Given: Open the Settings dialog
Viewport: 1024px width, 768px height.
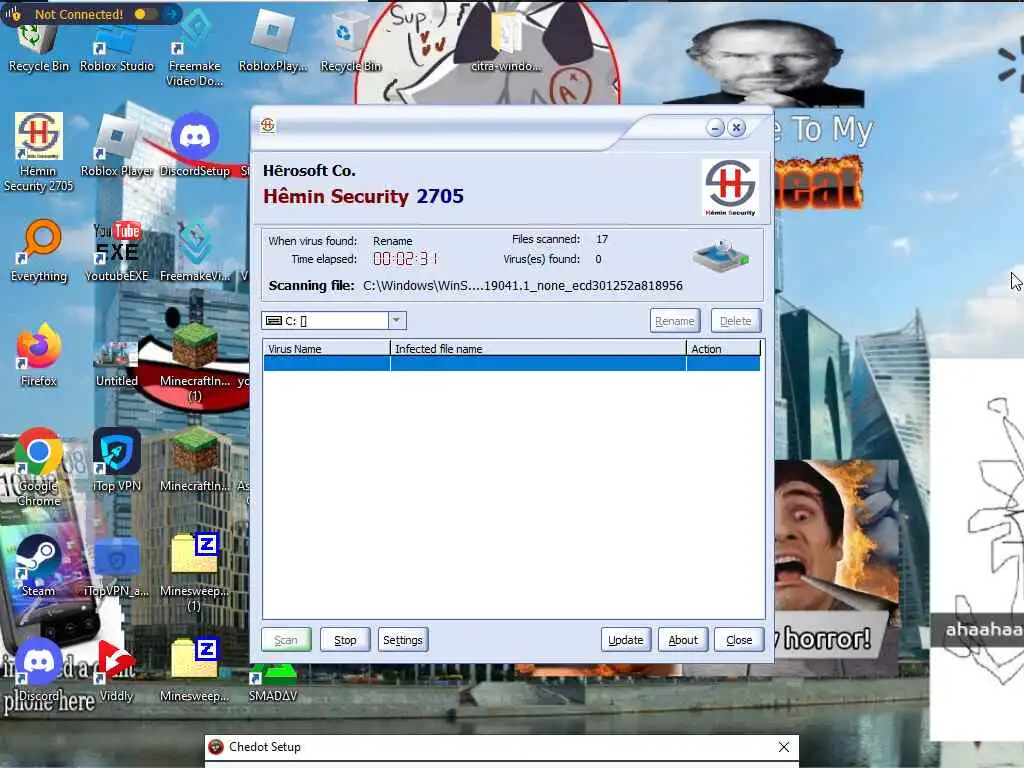Looking at the screenshot, I should (x=402, y=640).
